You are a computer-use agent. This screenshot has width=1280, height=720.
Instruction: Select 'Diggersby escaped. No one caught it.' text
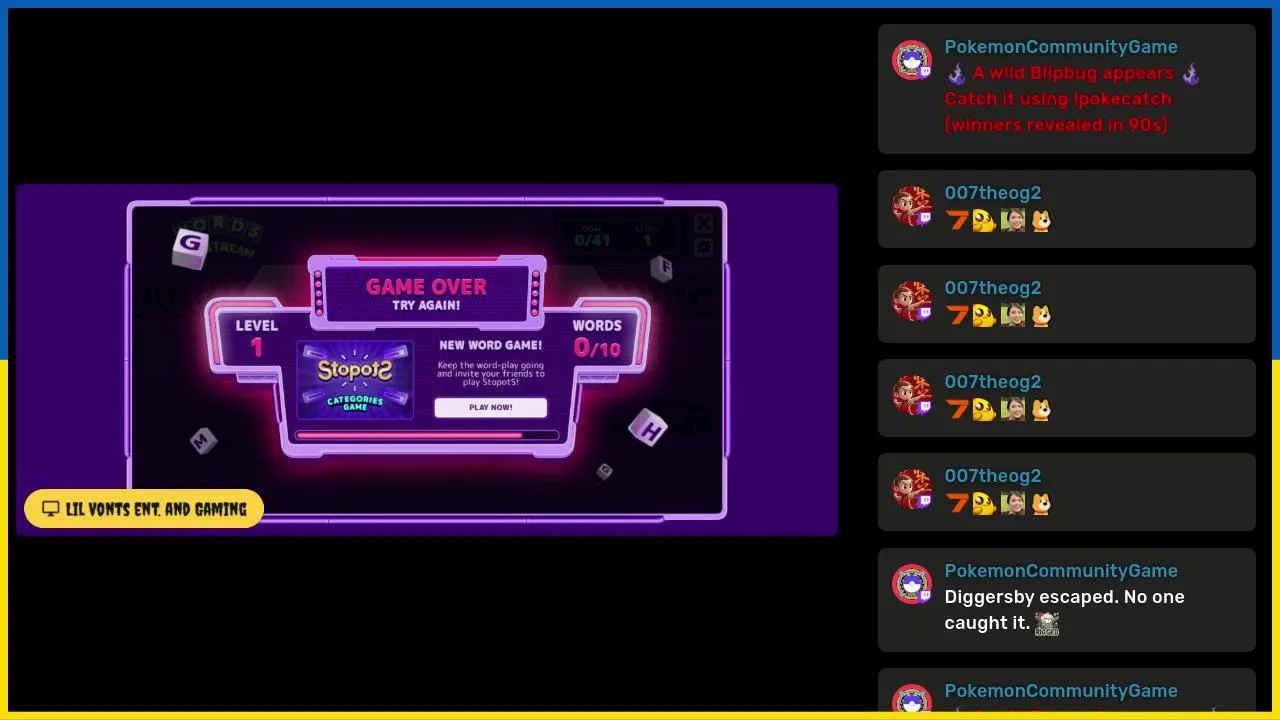pyautogui.click(x=1064, y=610)
